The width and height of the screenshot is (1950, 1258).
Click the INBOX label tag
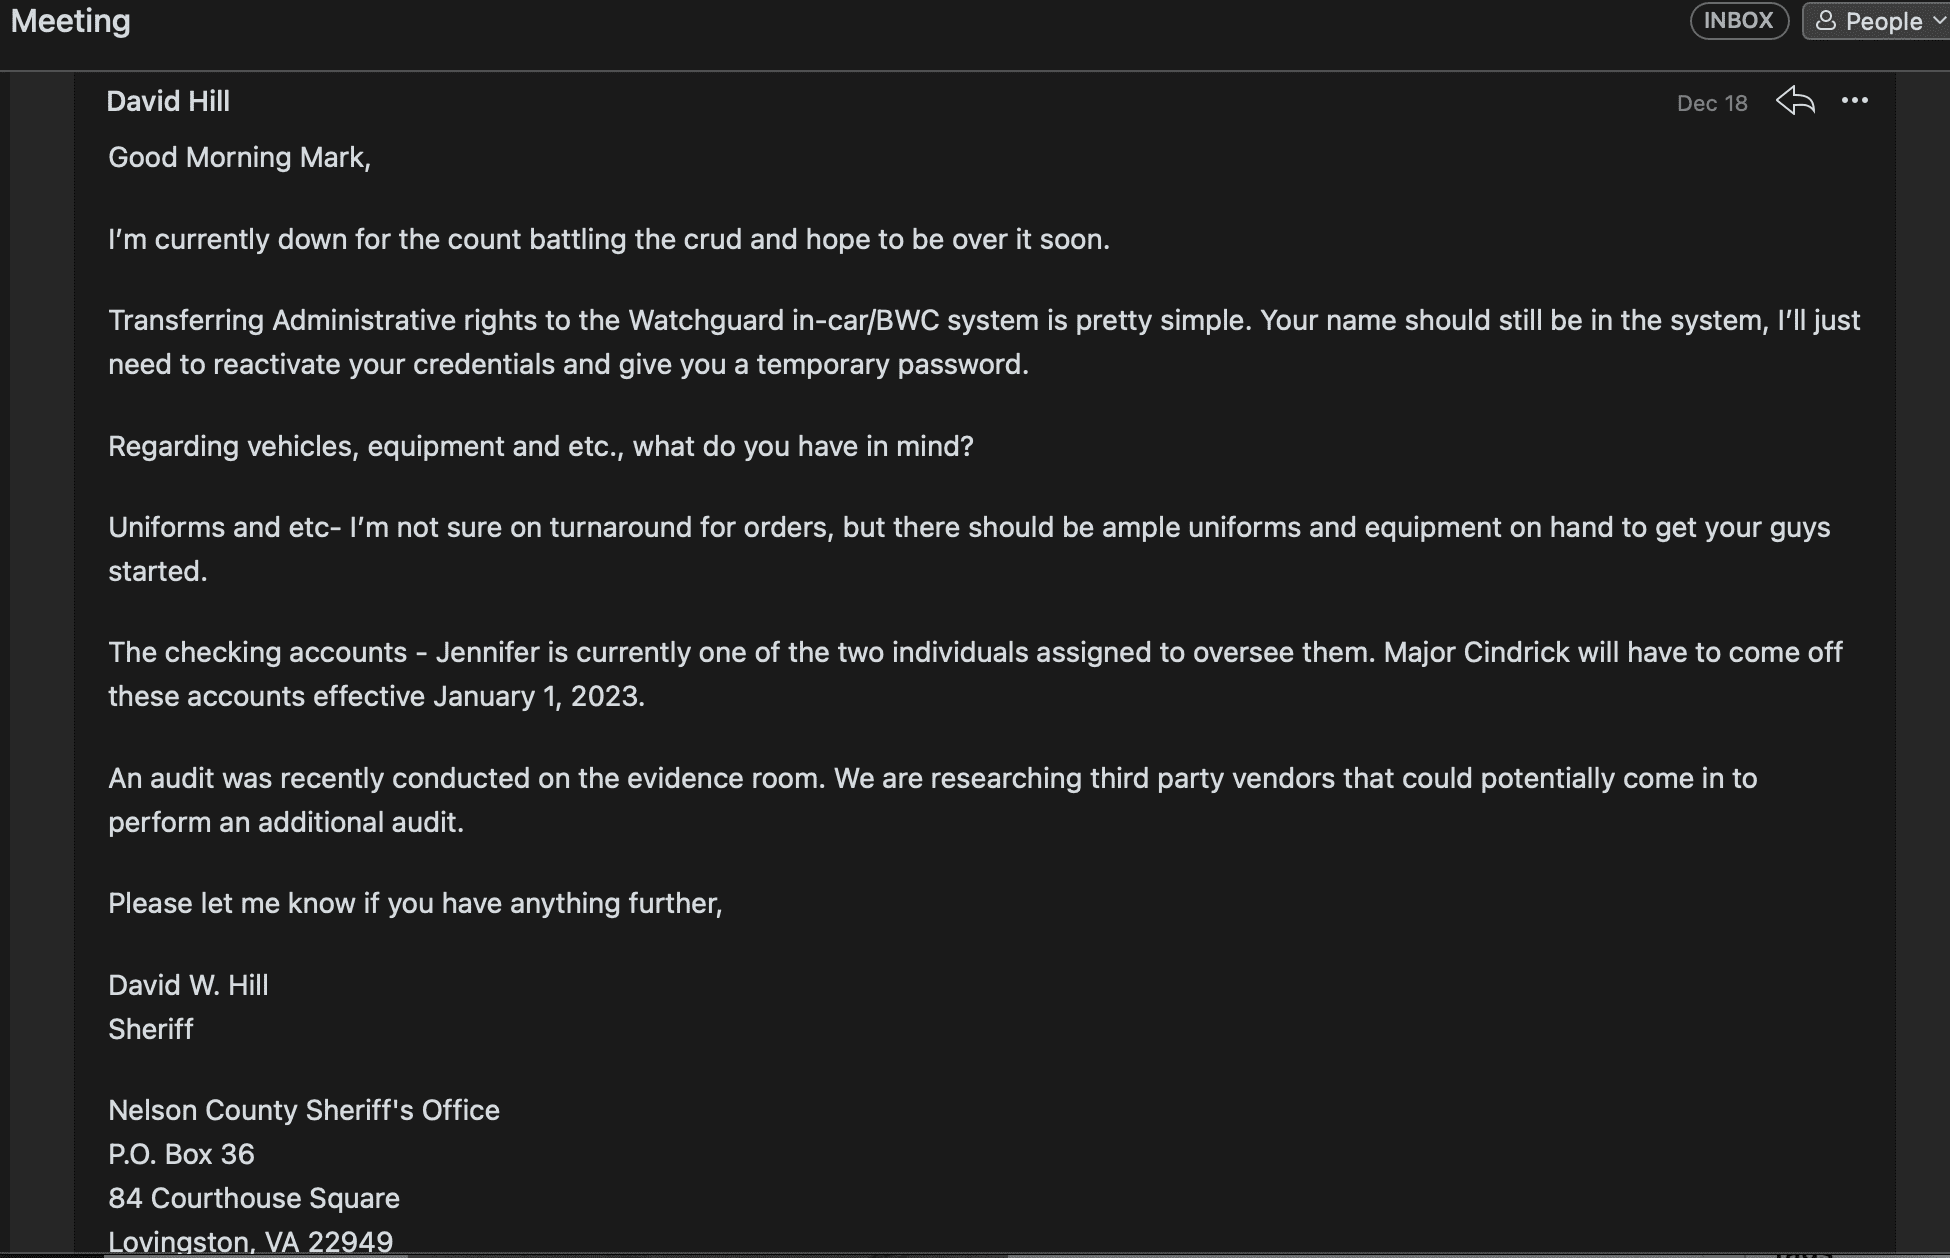pos(1738,21)
